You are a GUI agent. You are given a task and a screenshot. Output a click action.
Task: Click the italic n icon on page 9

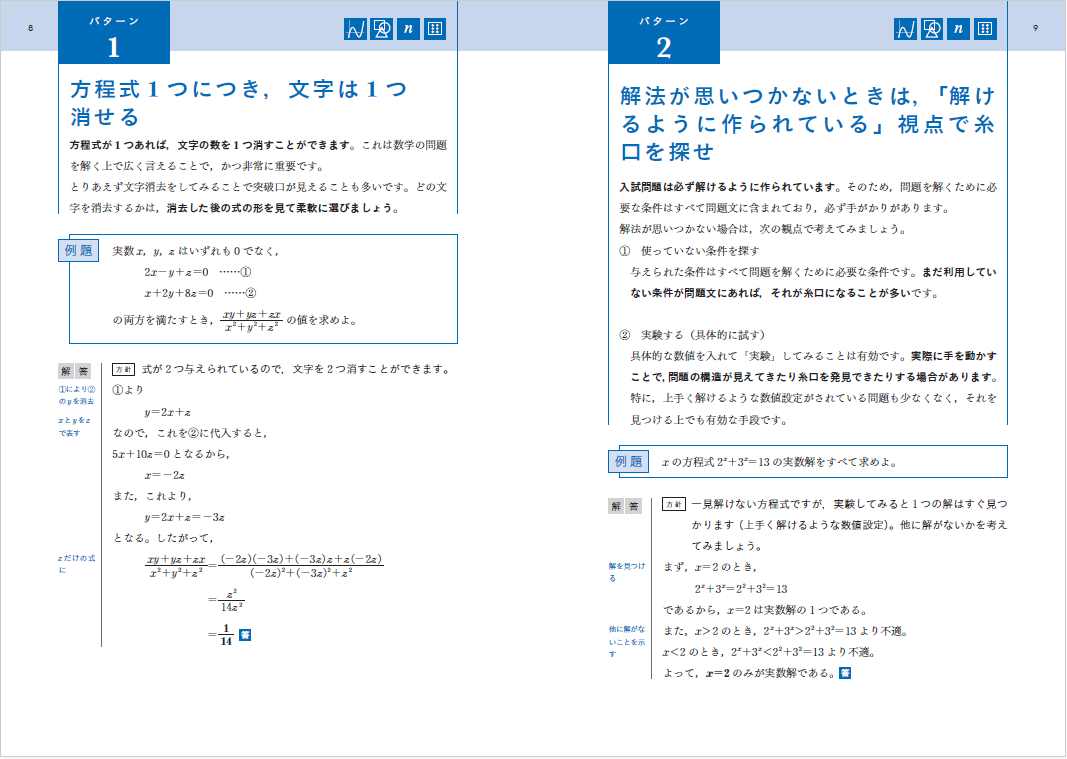coord(958,29)
